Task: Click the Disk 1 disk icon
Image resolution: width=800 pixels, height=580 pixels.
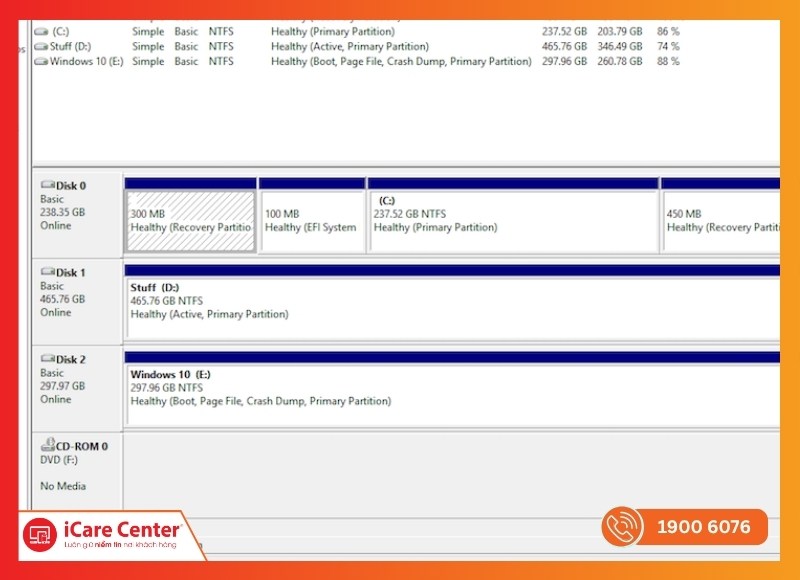Action: point(47,272)
